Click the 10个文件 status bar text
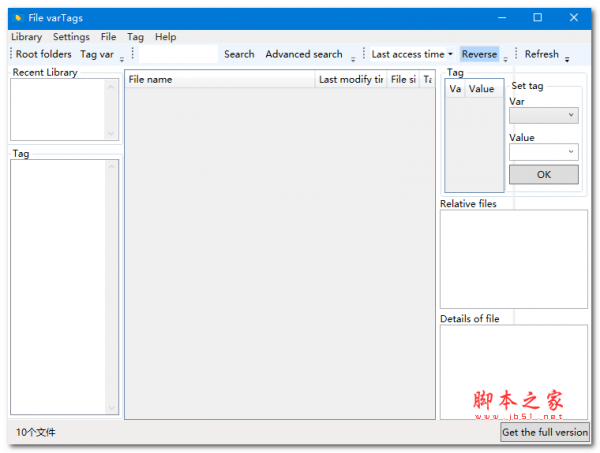The image size is (600, 453). [36, 432]
